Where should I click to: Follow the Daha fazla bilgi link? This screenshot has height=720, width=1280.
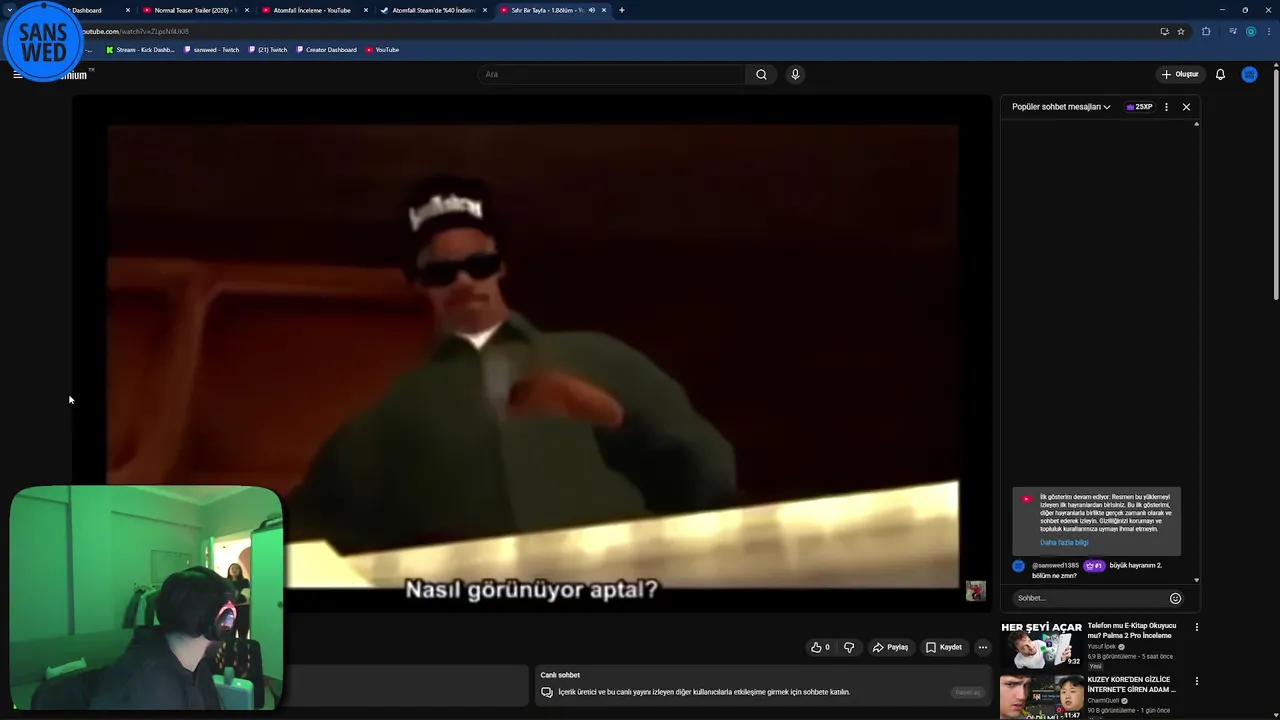1064,542
